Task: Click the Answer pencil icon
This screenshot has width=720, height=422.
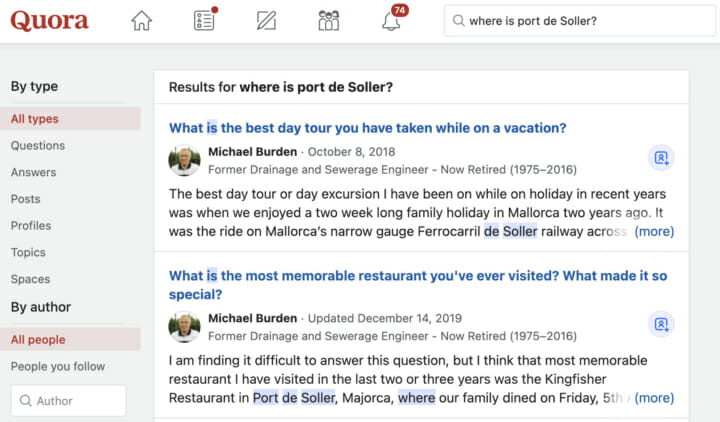Action: coord(266,21)
